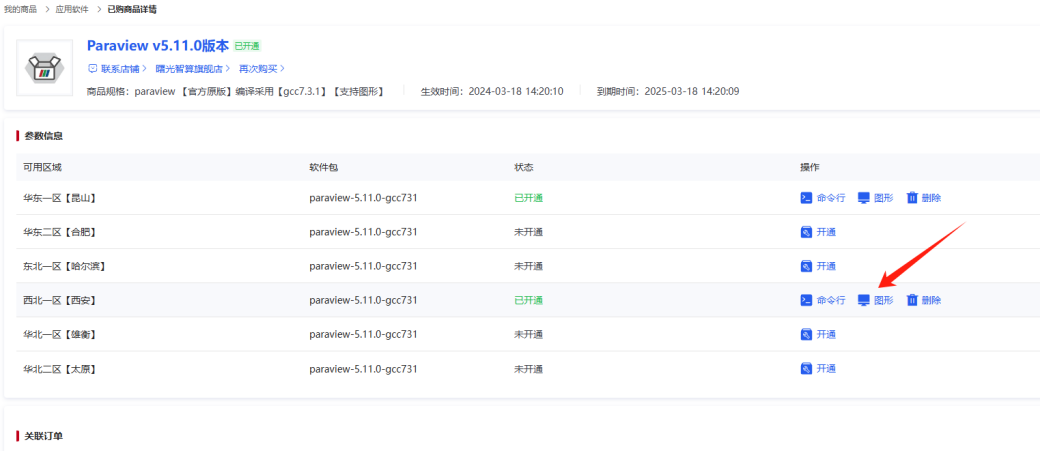Launch 图形 desktop for 华东一区【昆山】

click(876, 198)
